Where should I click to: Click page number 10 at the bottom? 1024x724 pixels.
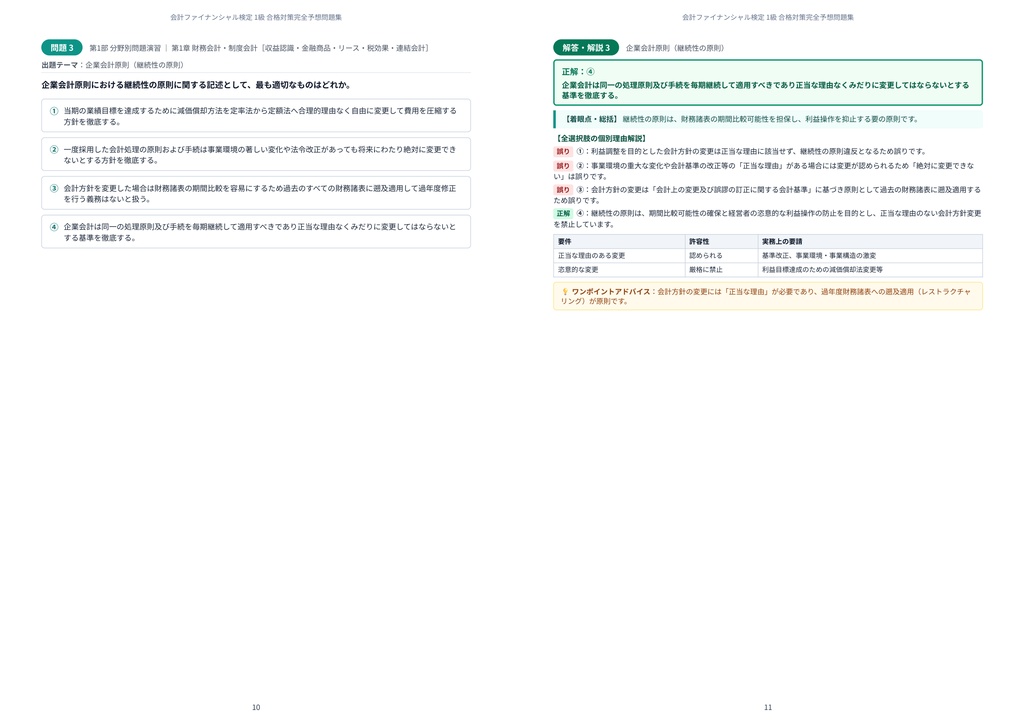coord(256,708)
